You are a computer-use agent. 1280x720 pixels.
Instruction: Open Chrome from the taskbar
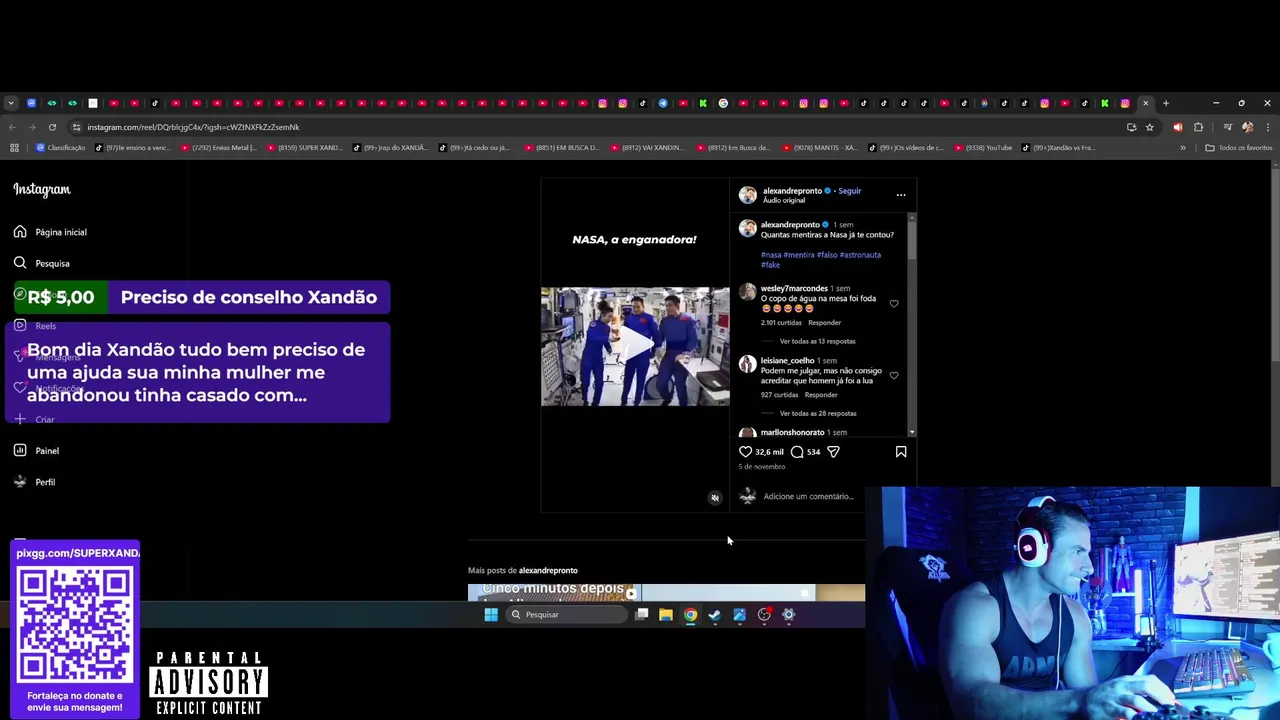pos(690,615)
